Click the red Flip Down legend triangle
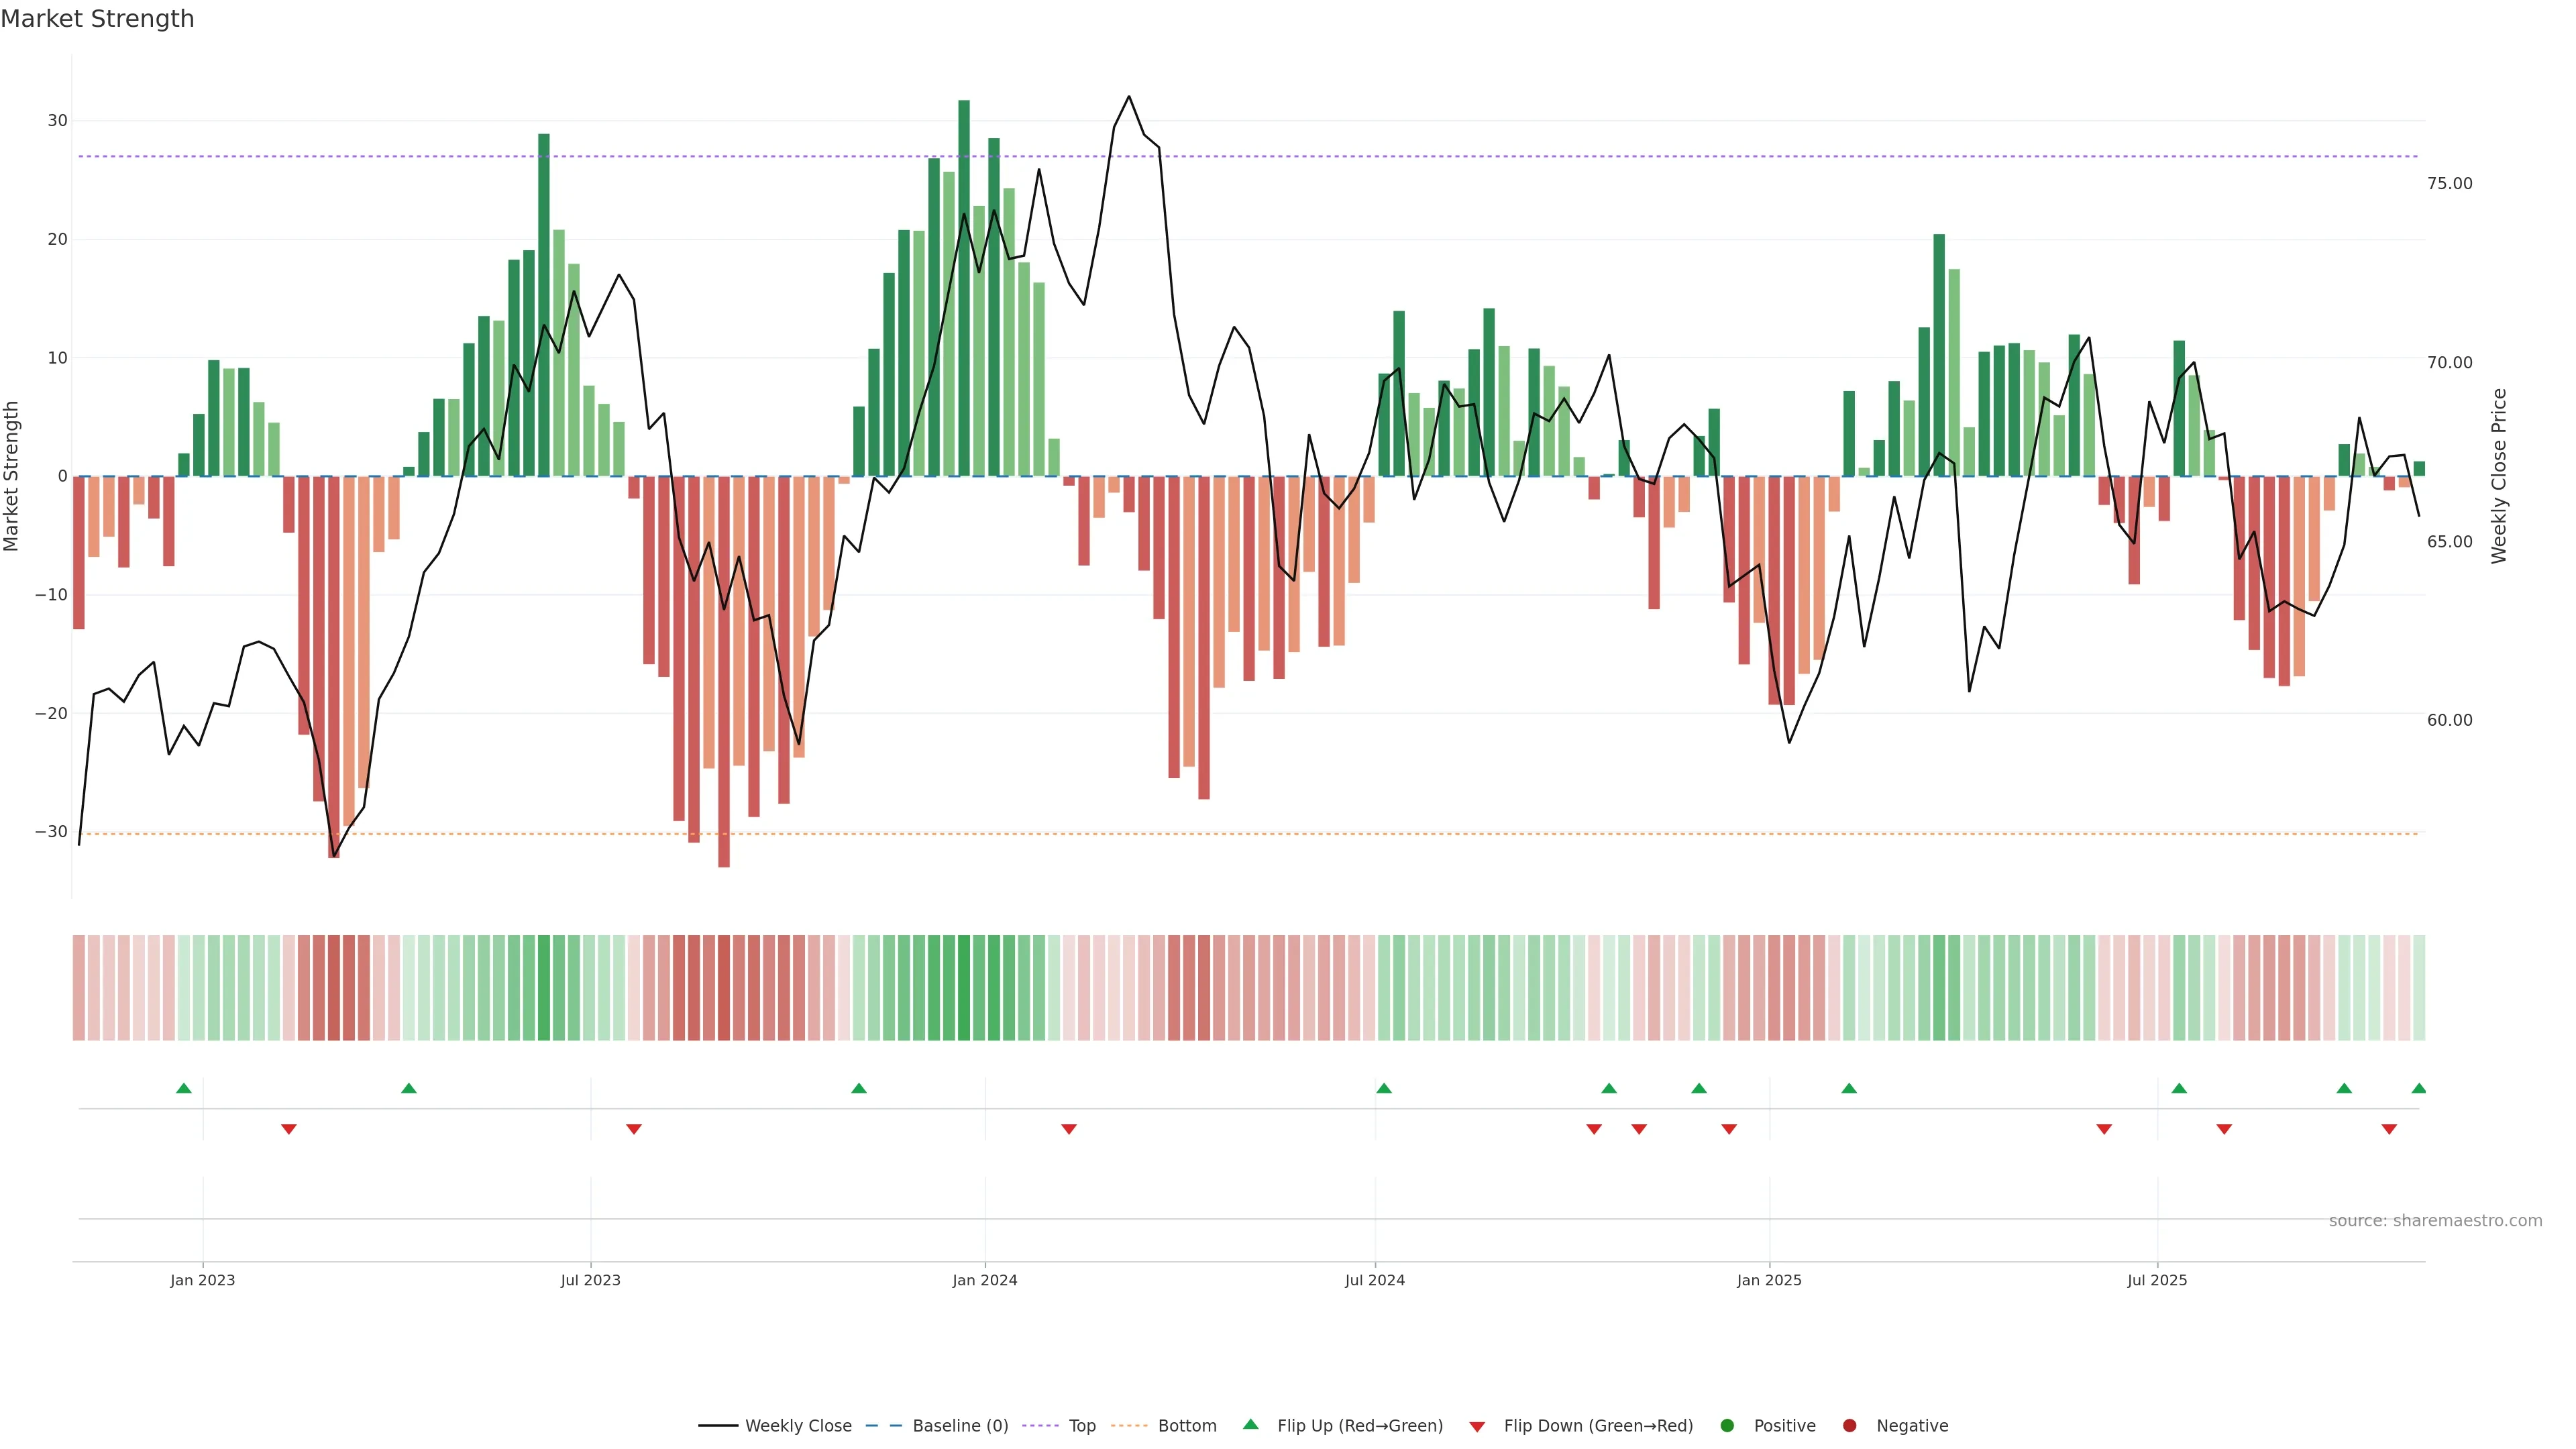 point(1477,1426)
